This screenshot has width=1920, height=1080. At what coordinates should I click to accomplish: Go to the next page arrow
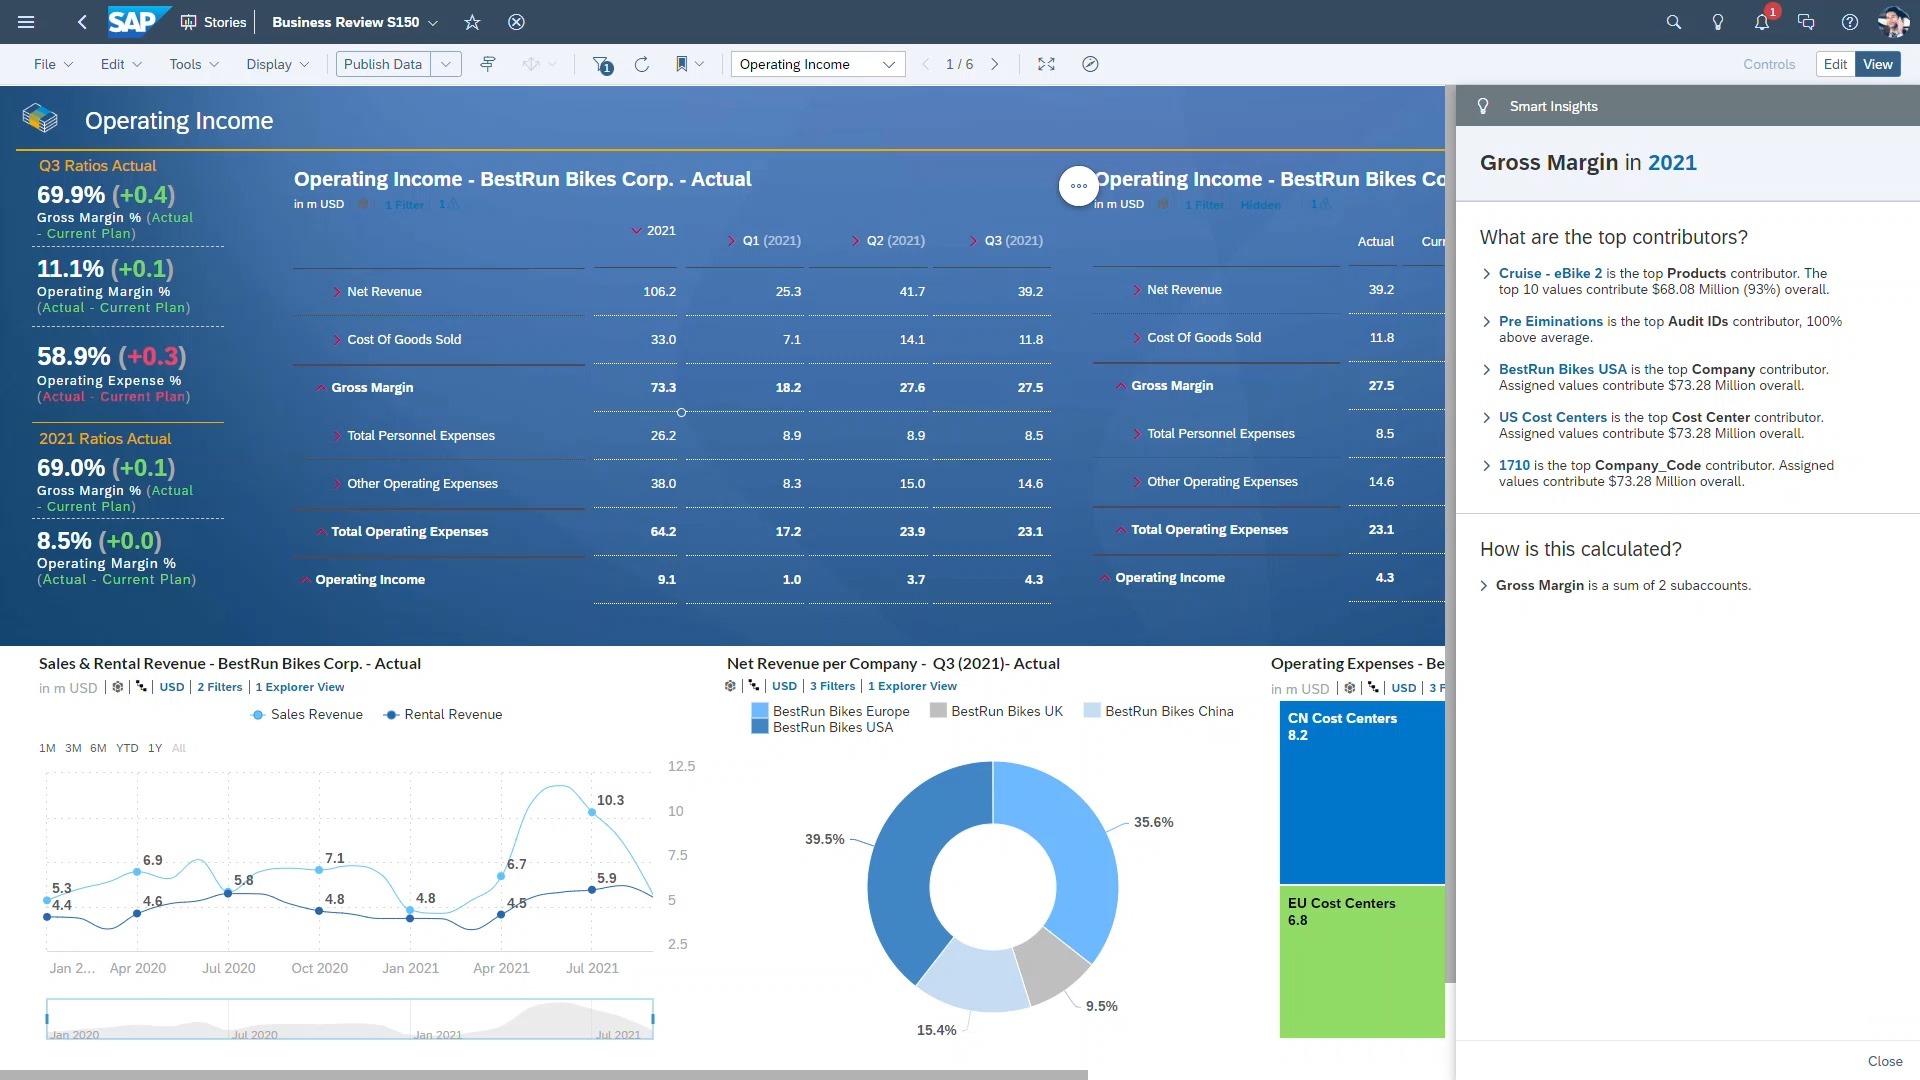pos(995,64)
